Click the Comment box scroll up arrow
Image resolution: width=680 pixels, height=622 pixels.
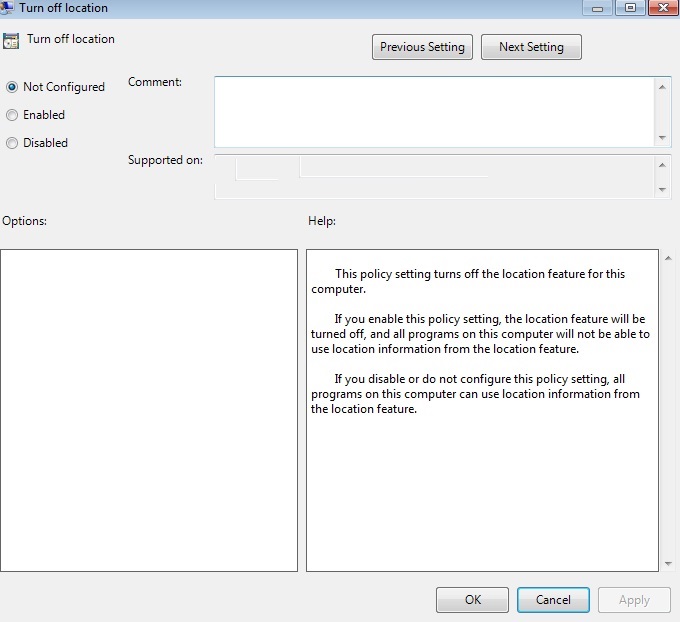662,87
